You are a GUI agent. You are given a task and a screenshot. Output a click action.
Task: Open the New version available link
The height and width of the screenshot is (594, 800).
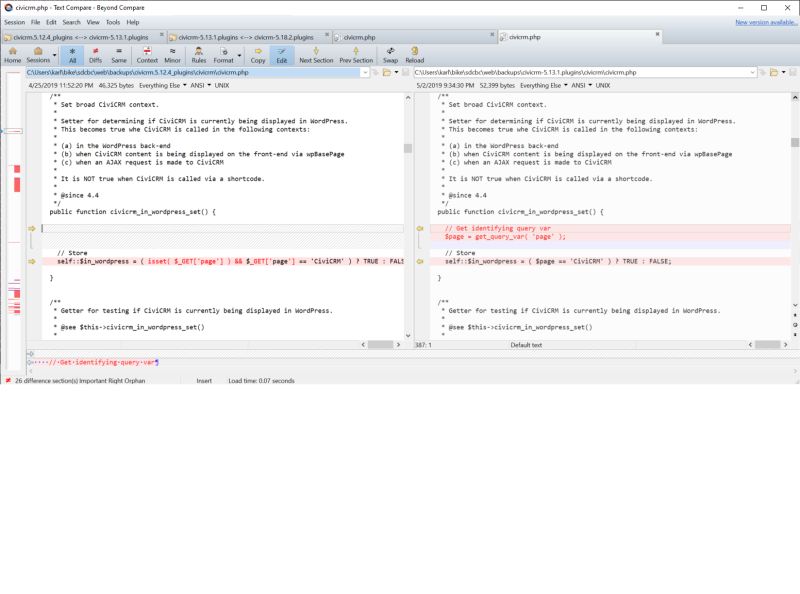coord(766,22)
